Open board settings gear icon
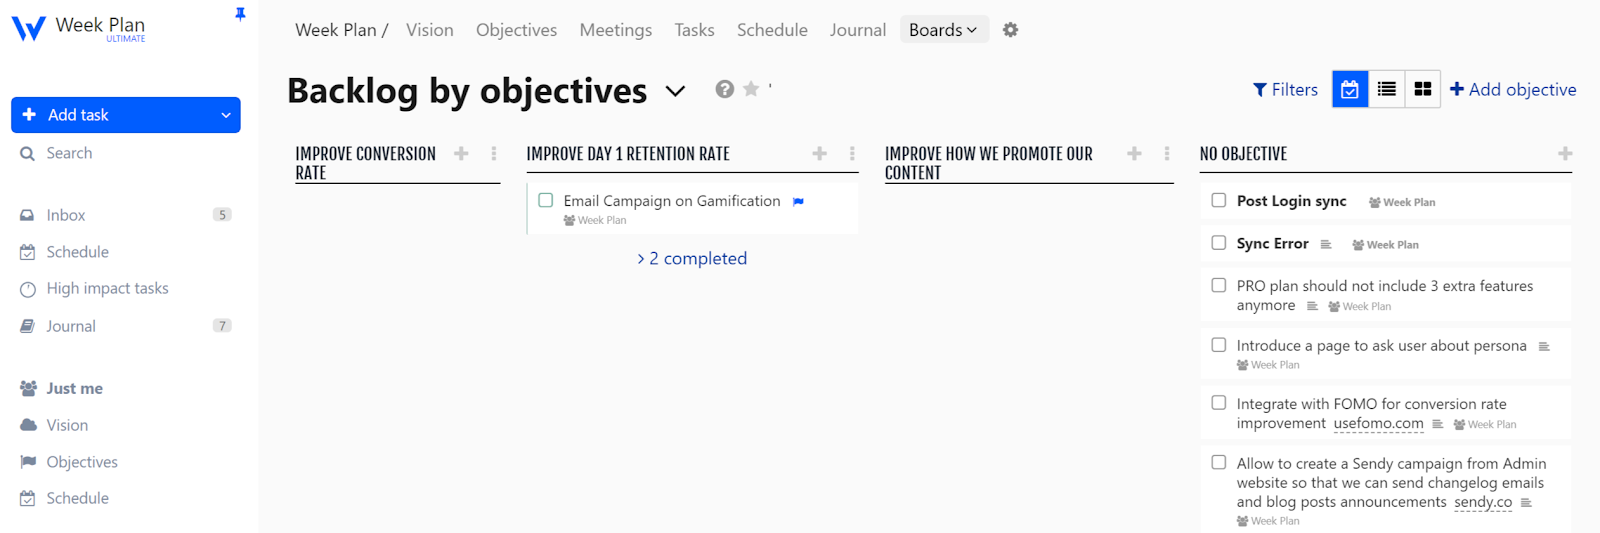This screenshot has height=533, width=1600. [x=1010, y=30]
